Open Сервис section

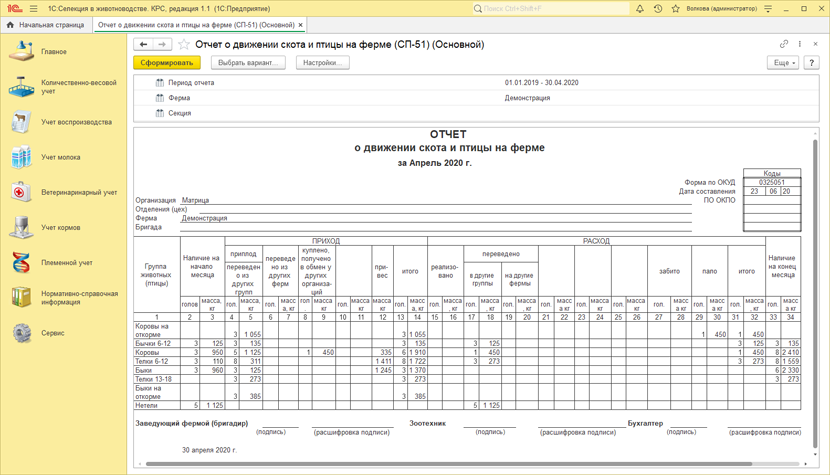(52, 333)
